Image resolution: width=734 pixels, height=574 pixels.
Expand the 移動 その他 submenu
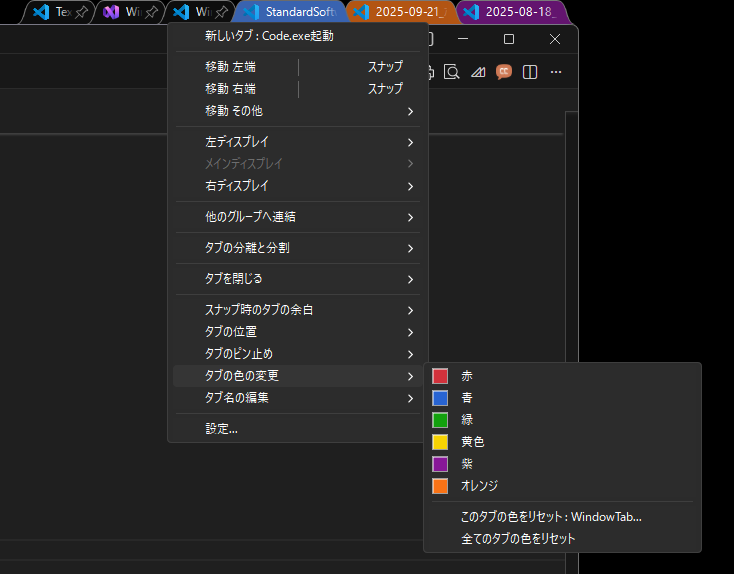(300, 111)
